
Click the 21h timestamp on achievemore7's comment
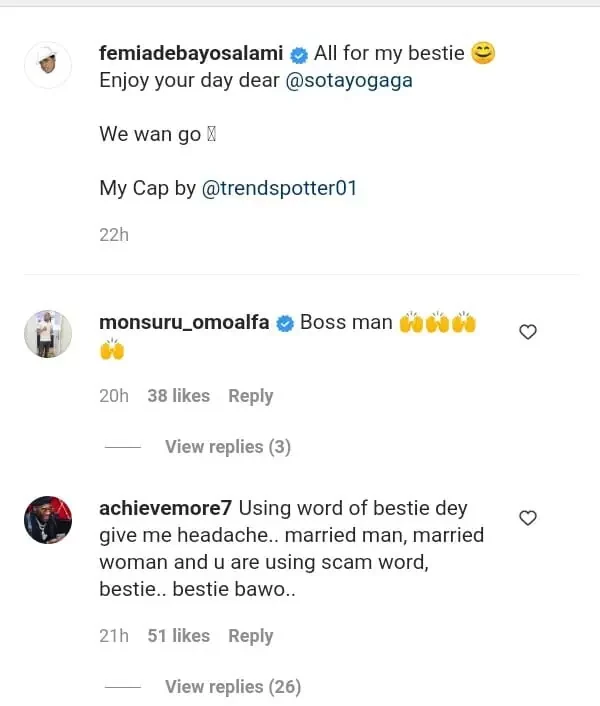[x=113, y=636]
